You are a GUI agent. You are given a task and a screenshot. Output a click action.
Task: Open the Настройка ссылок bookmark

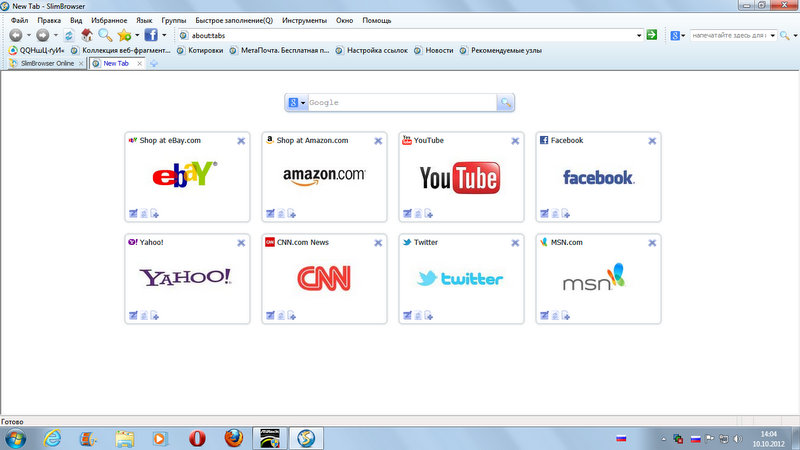point(372,51)
